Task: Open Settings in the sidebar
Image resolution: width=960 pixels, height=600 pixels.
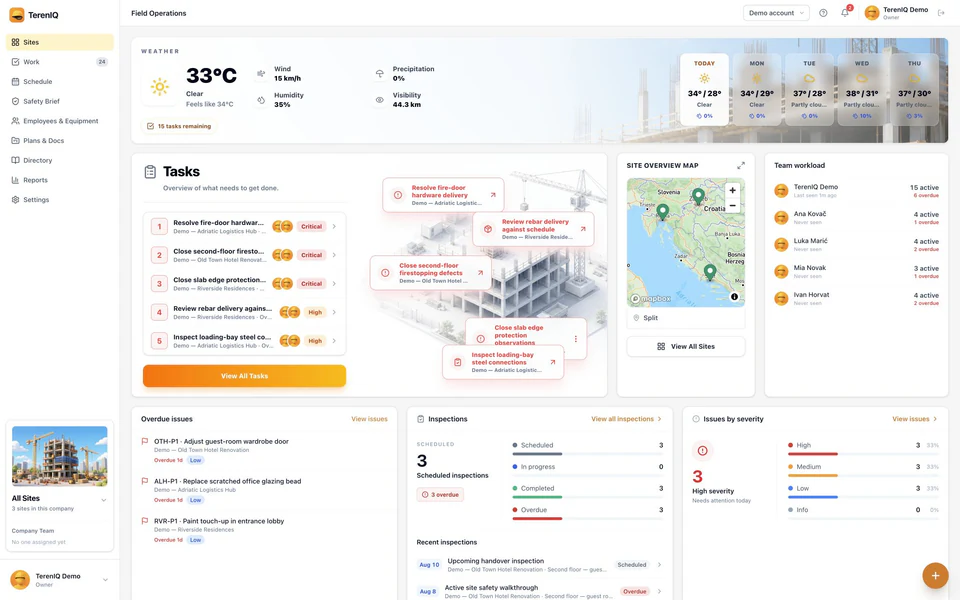Action: point(59,200)
